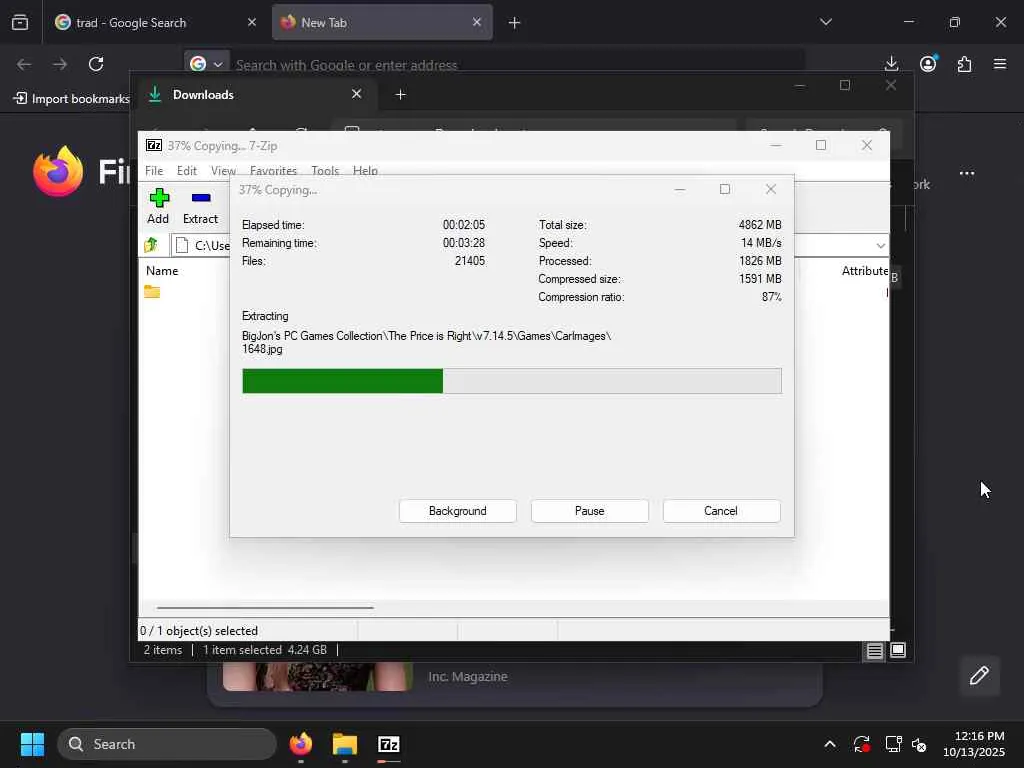Screen dimensions: 1024x768
Task: Click Import bookmarks link
Action: pyautogui.click(x=72, y=99)
